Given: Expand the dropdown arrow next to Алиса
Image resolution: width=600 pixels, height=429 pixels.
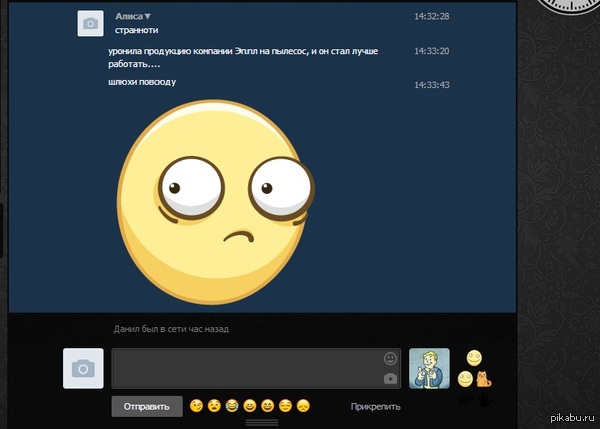Looking at the screenshot, I should click(148, 17).
